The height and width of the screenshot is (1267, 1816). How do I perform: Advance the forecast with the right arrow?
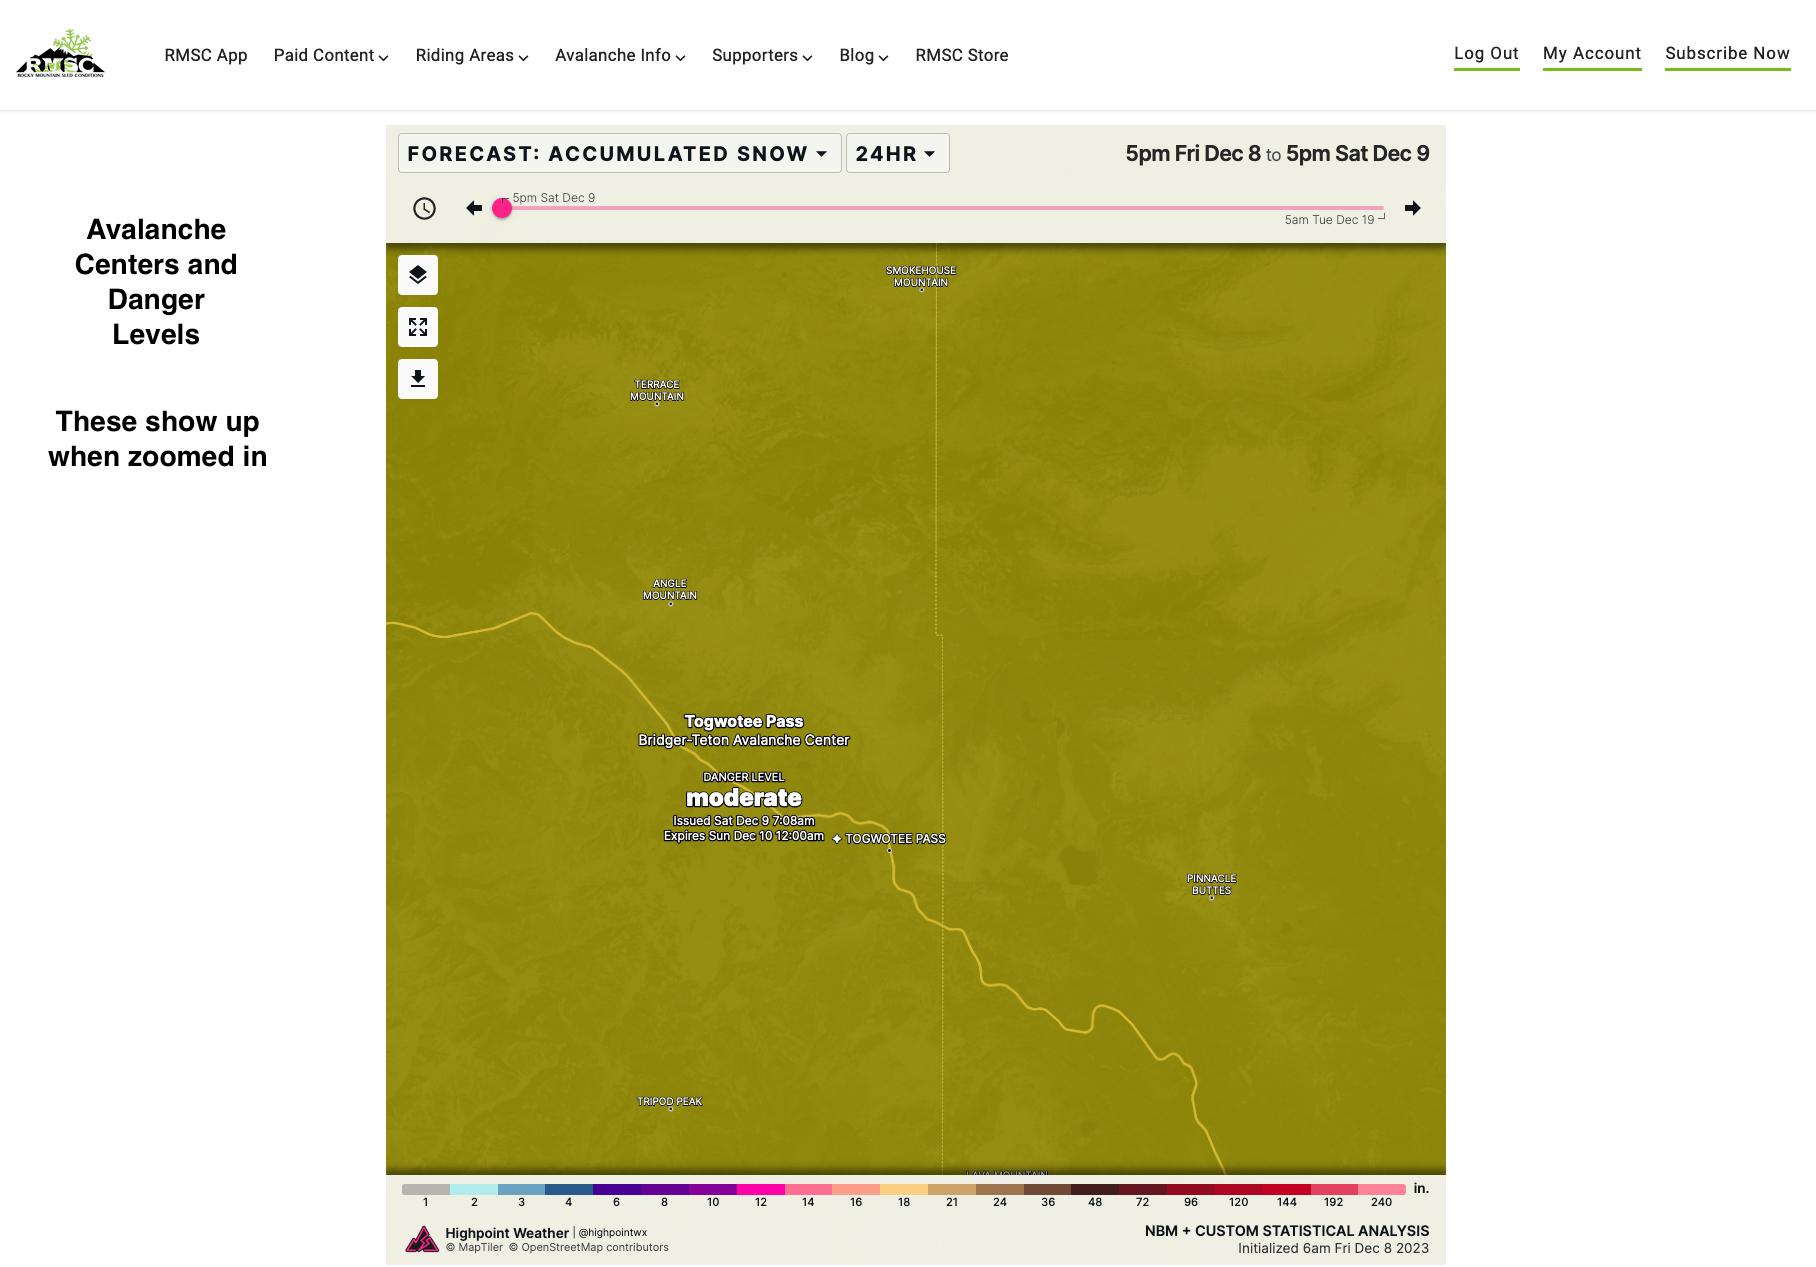click(1412, 208)
